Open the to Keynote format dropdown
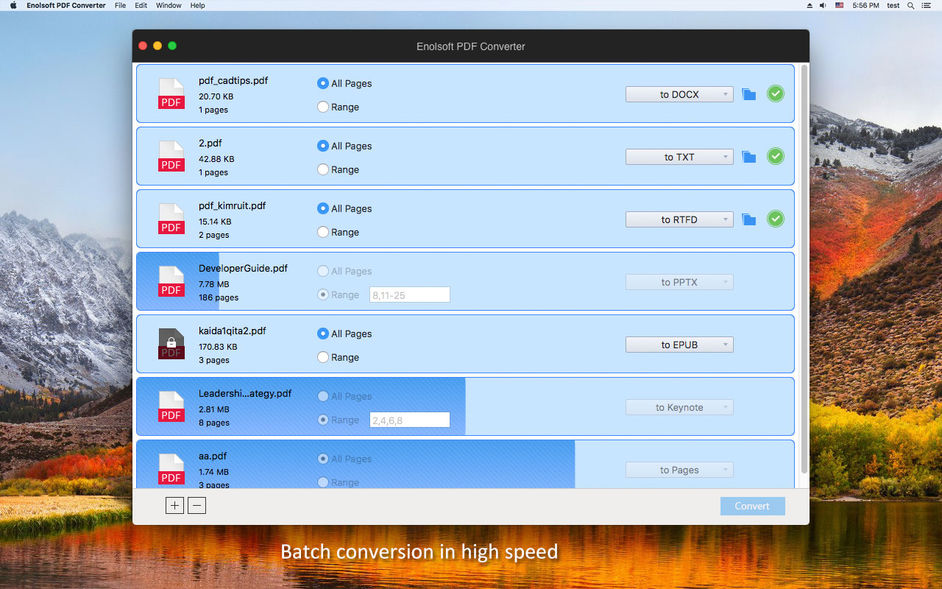The image size is (942, 589). tap(679, 407)
